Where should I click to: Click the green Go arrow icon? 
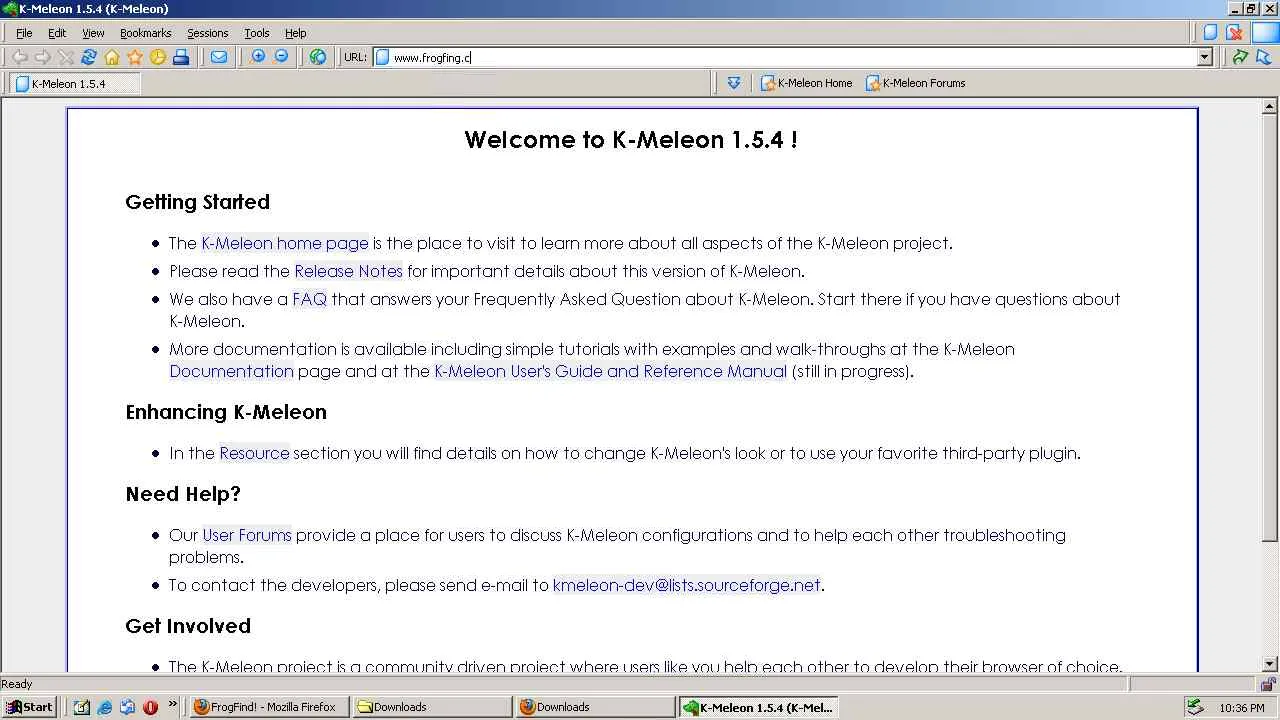1240,57
